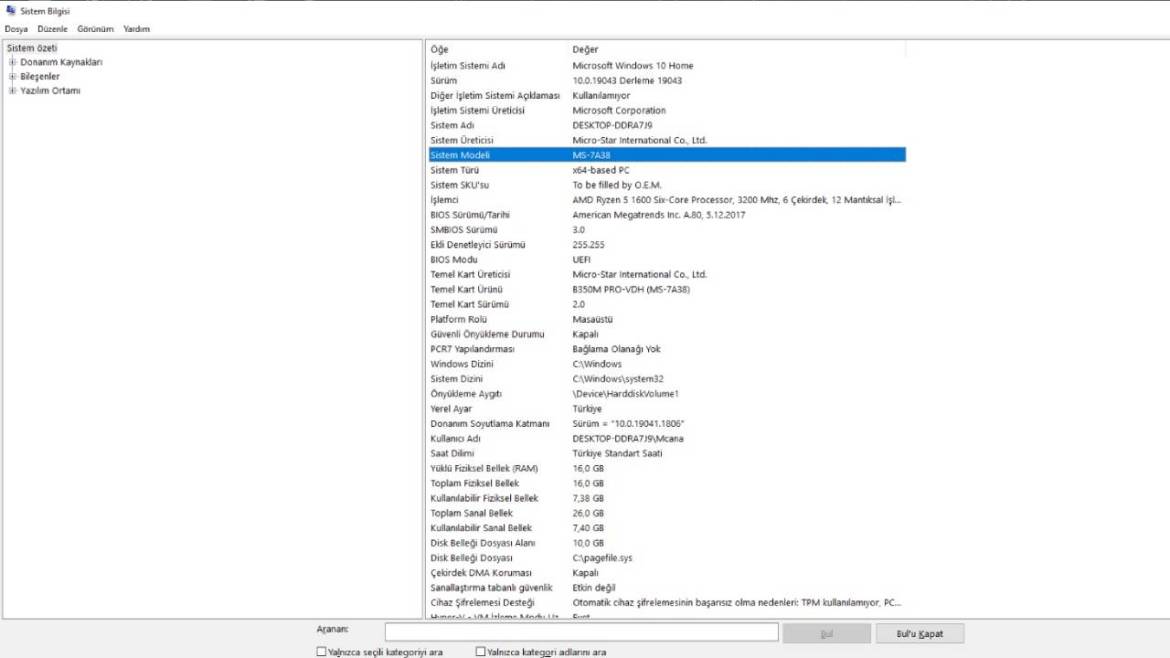The image size is (1170, 658).
Task: Select Sistem özeti in the tree
Action: 32,48
